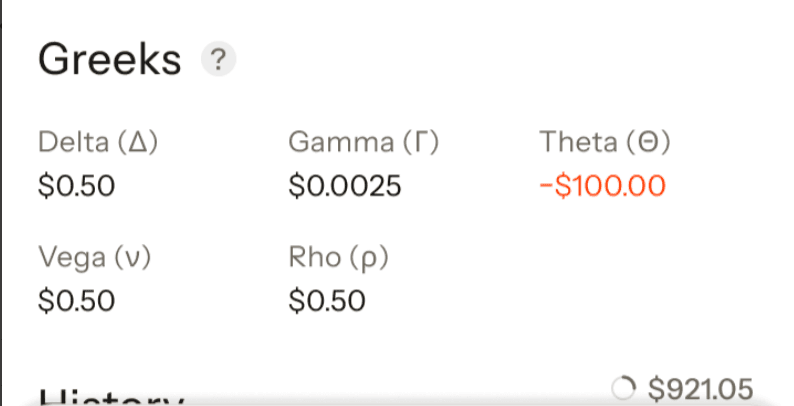Viewport: 794px width, 406px height.
Task: Select the $0.50 value under Rho
Action: (326, 300)
